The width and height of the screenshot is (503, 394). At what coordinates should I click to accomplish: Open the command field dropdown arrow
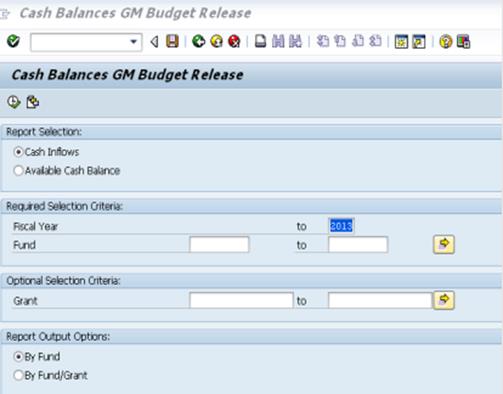coord(134,42)
